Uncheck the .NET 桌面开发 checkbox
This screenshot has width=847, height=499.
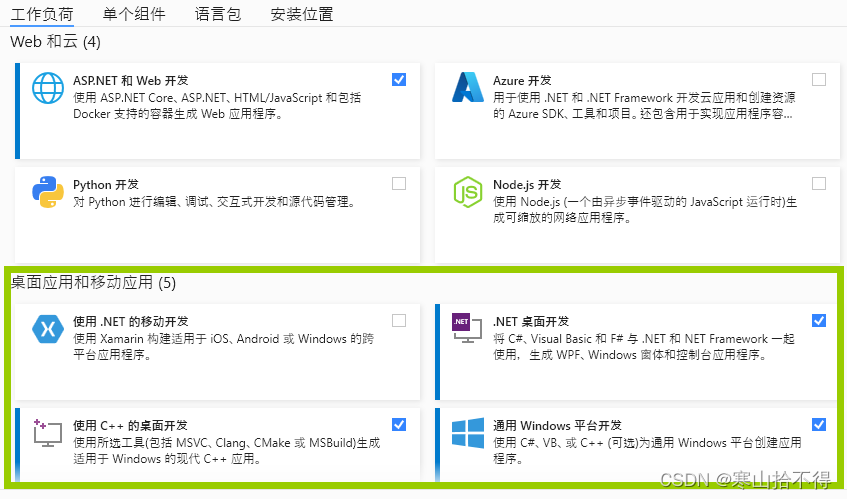819,321
